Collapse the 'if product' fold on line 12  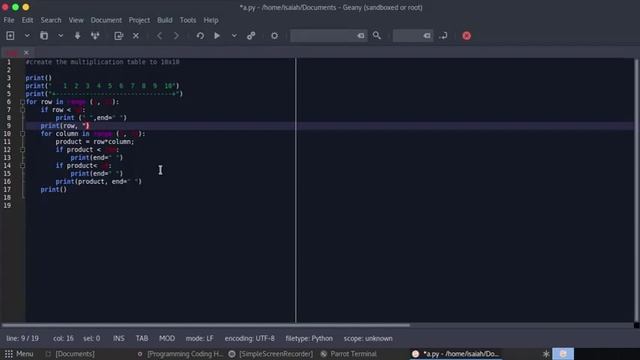point(22,150)
